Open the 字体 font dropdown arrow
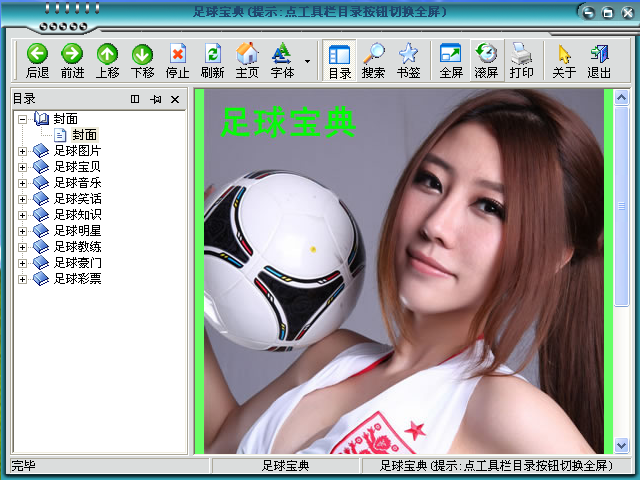 coord(307,61)
